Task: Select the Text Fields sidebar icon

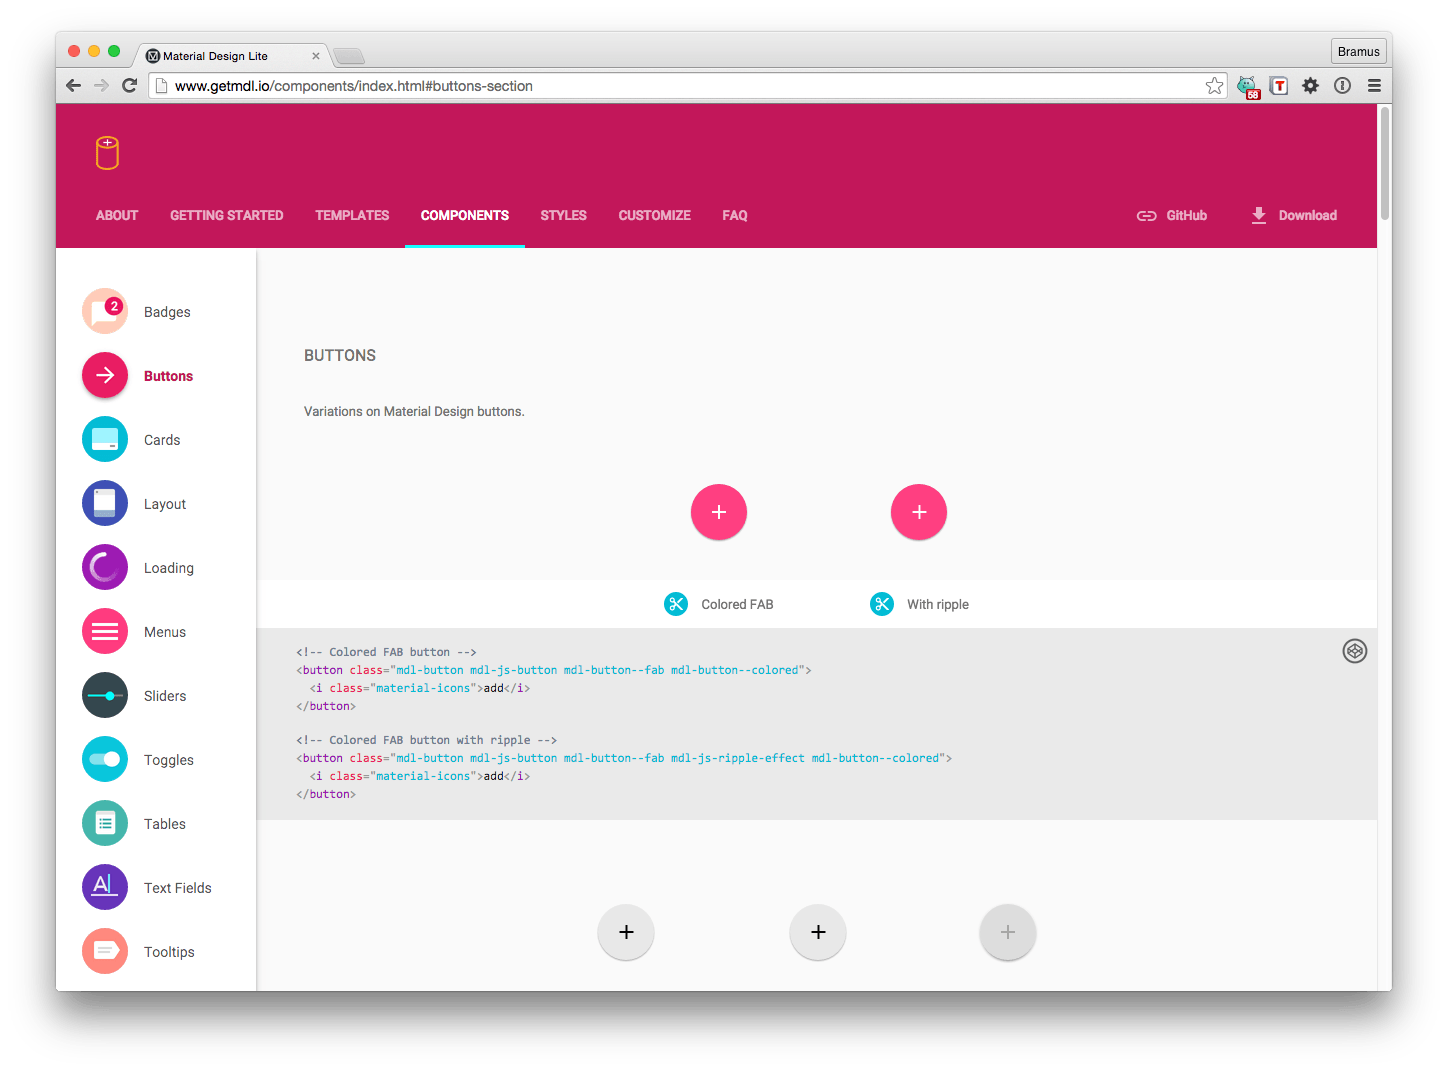Action: point(104,887)
